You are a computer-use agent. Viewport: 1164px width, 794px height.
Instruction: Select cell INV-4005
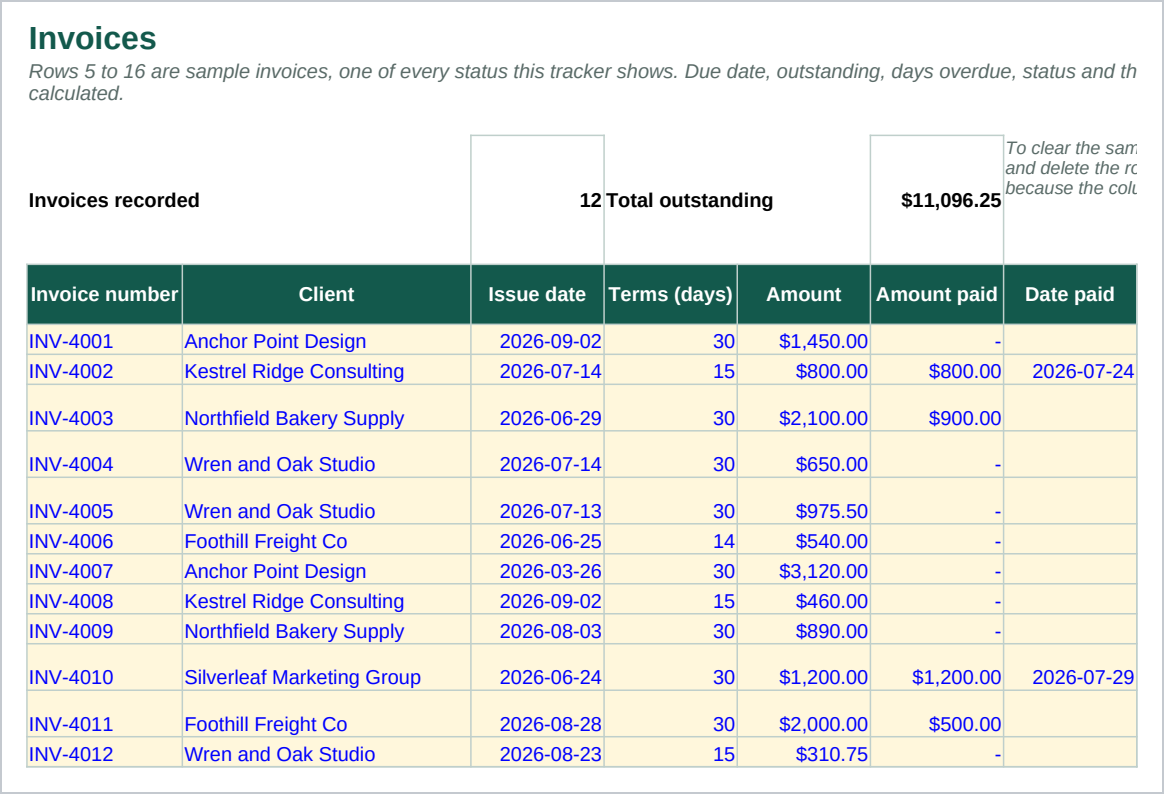tap(105, 502)
